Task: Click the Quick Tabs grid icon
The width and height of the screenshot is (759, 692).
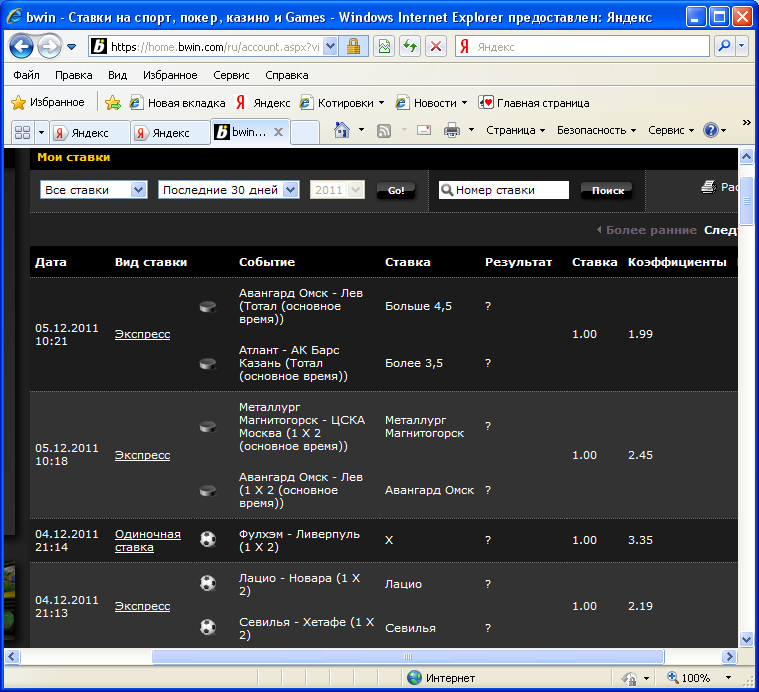Action: pos(22,132)
